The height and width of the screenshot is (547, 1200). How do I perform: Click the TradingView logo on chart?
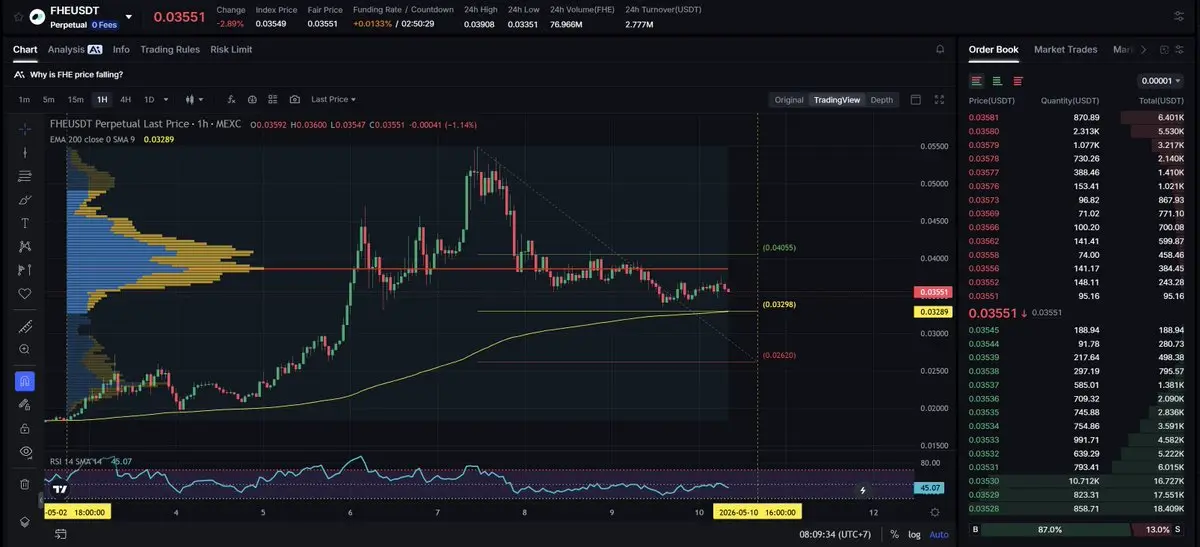click(60, 490)
